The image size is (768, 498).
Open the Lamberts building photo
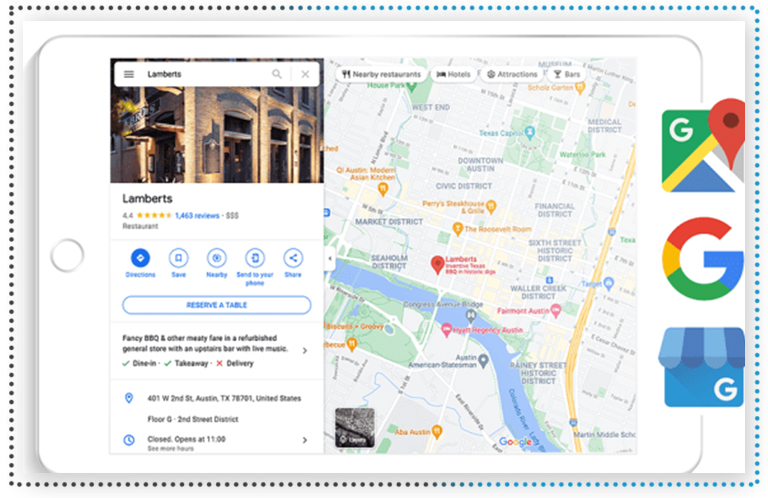coord(216,135)
